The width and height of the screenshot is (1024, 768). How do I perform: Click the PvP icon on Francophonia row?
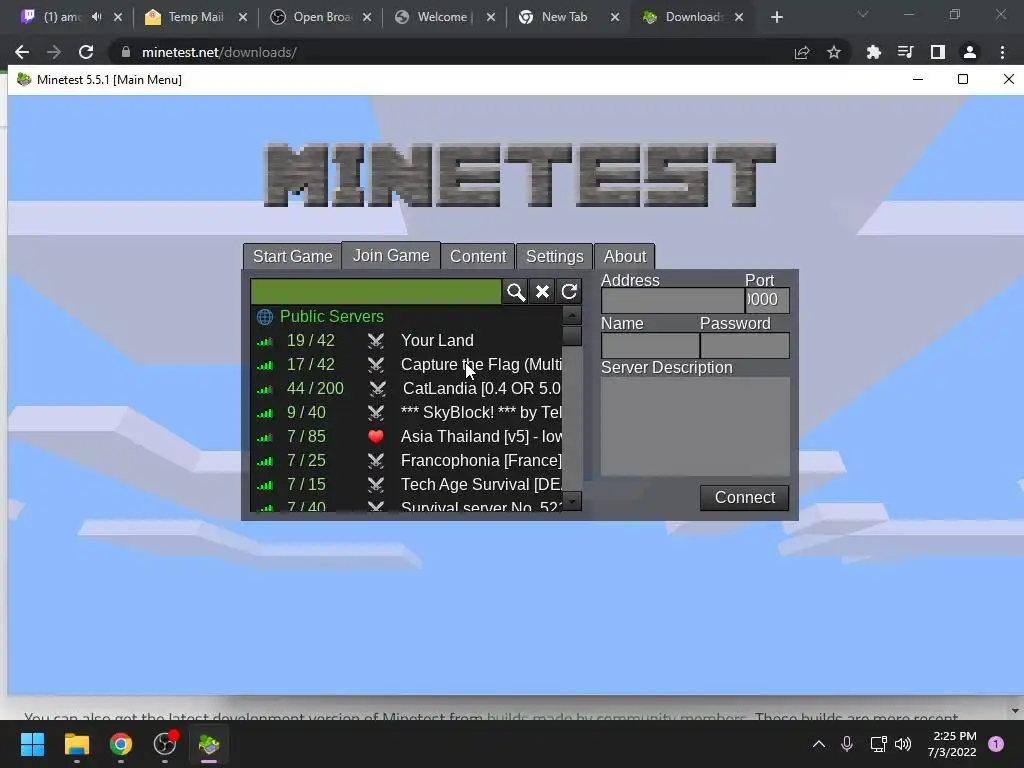tap(376, 460)
